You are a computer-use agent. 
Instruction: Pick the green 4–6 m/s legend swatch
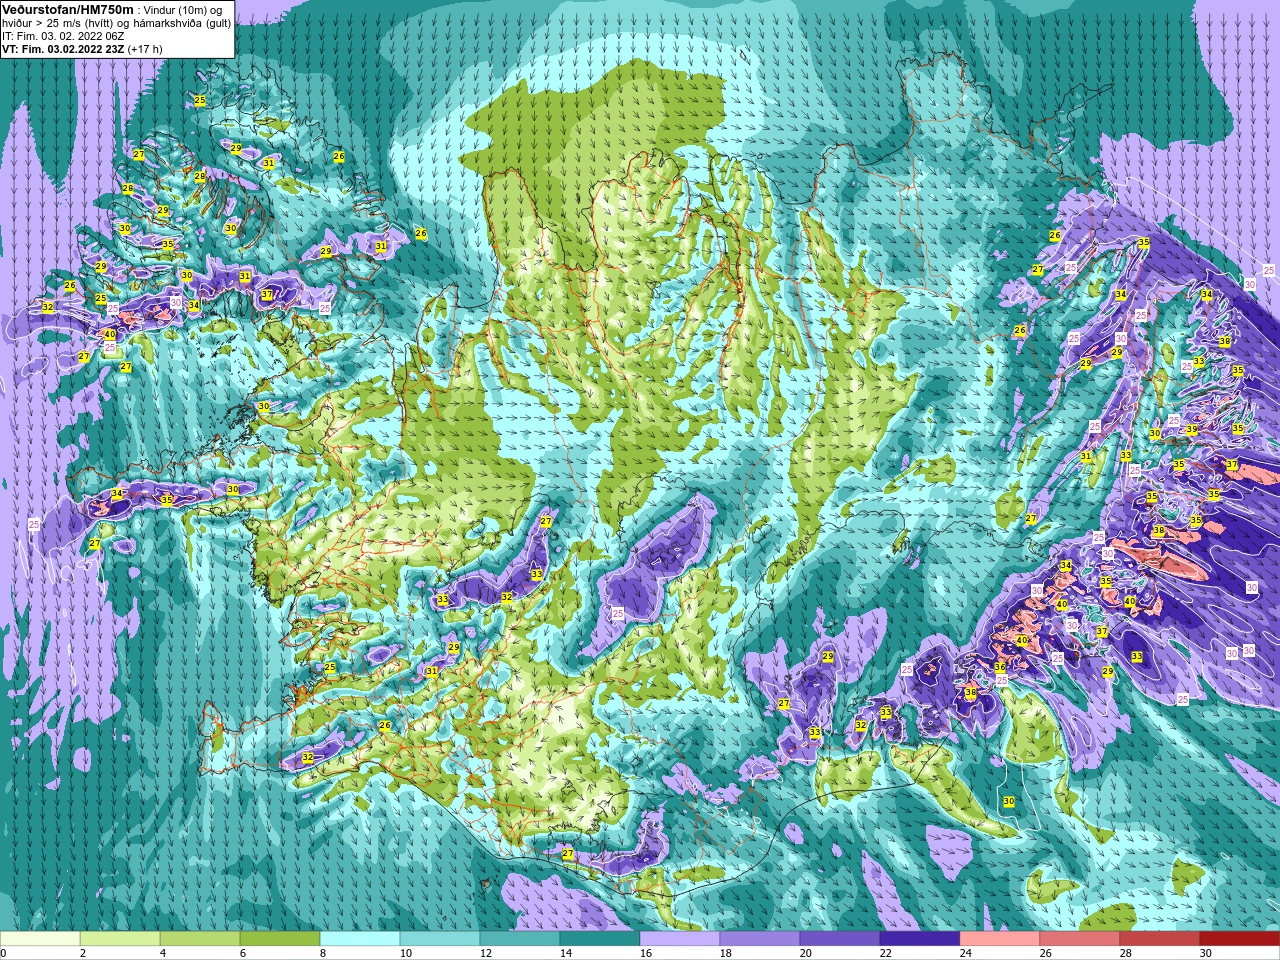pos(200,939)
